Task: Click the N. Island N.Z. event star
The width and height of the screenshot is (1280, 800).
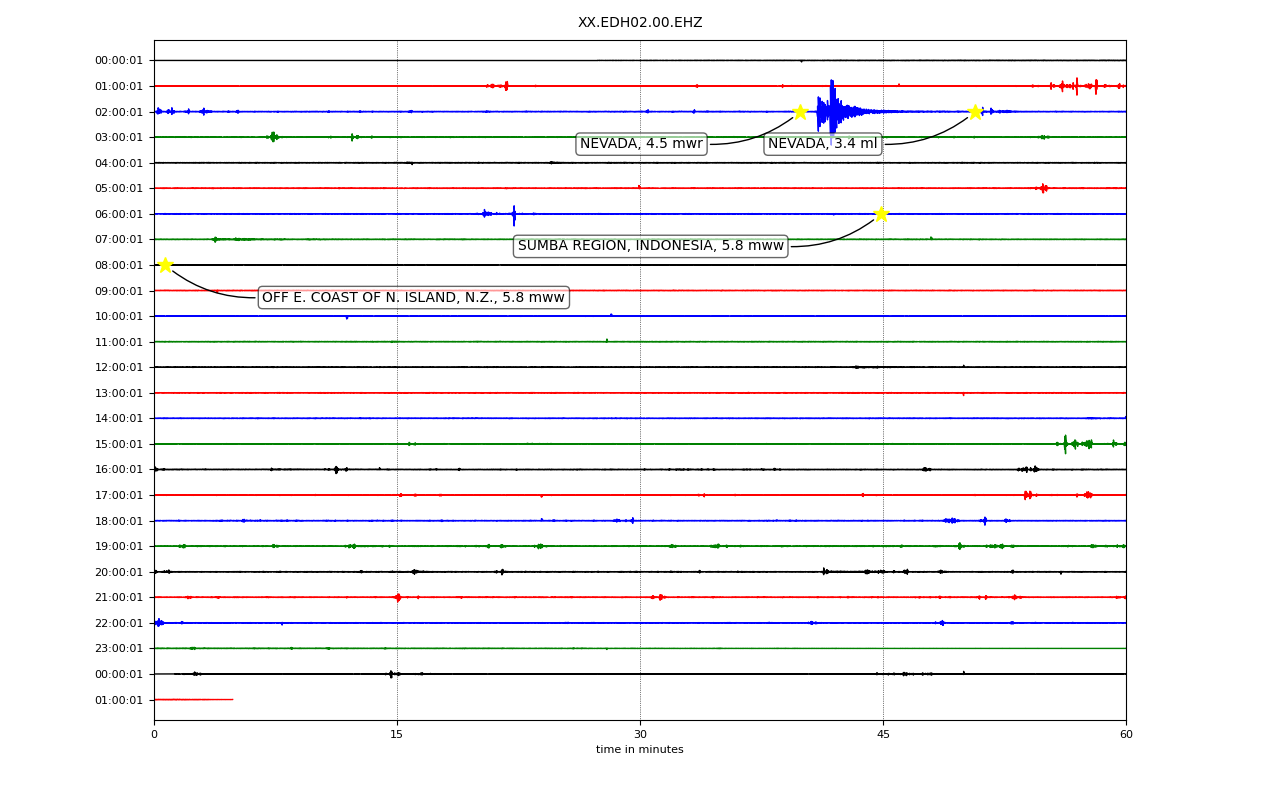Action: tap(165, 265)
